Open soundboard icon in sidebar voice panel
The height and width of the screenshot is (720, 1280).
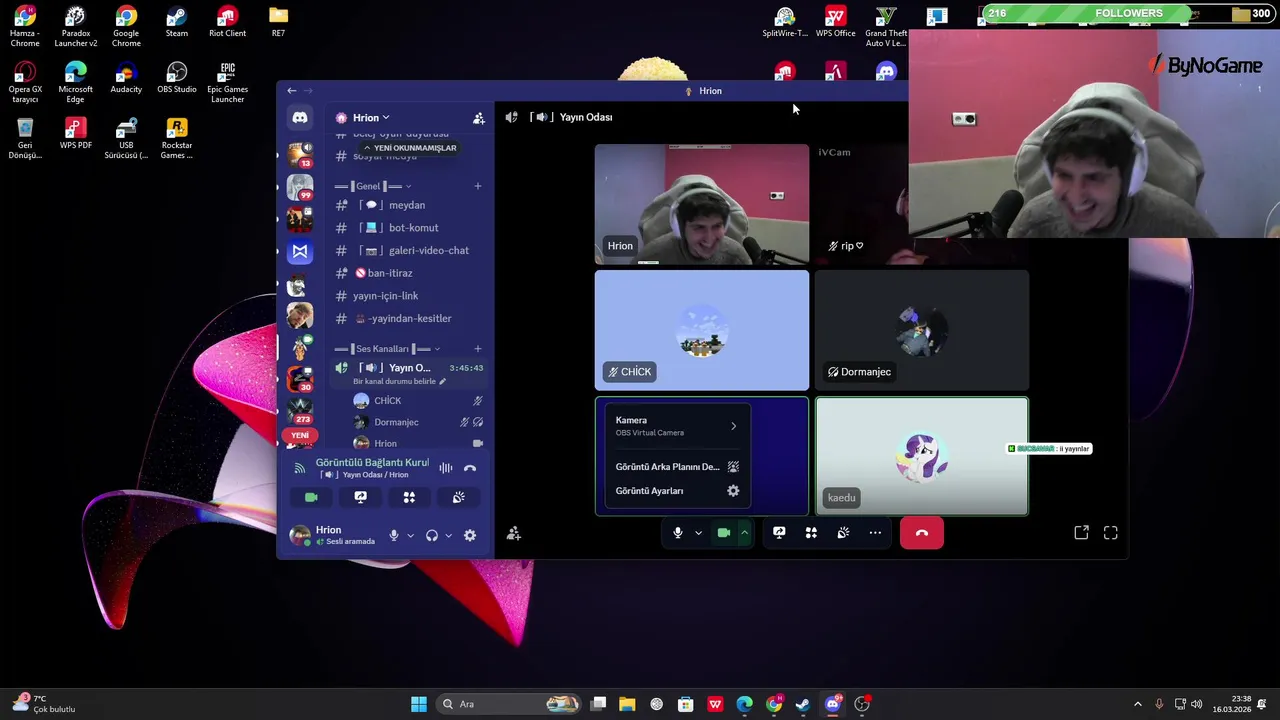(458, 497)
